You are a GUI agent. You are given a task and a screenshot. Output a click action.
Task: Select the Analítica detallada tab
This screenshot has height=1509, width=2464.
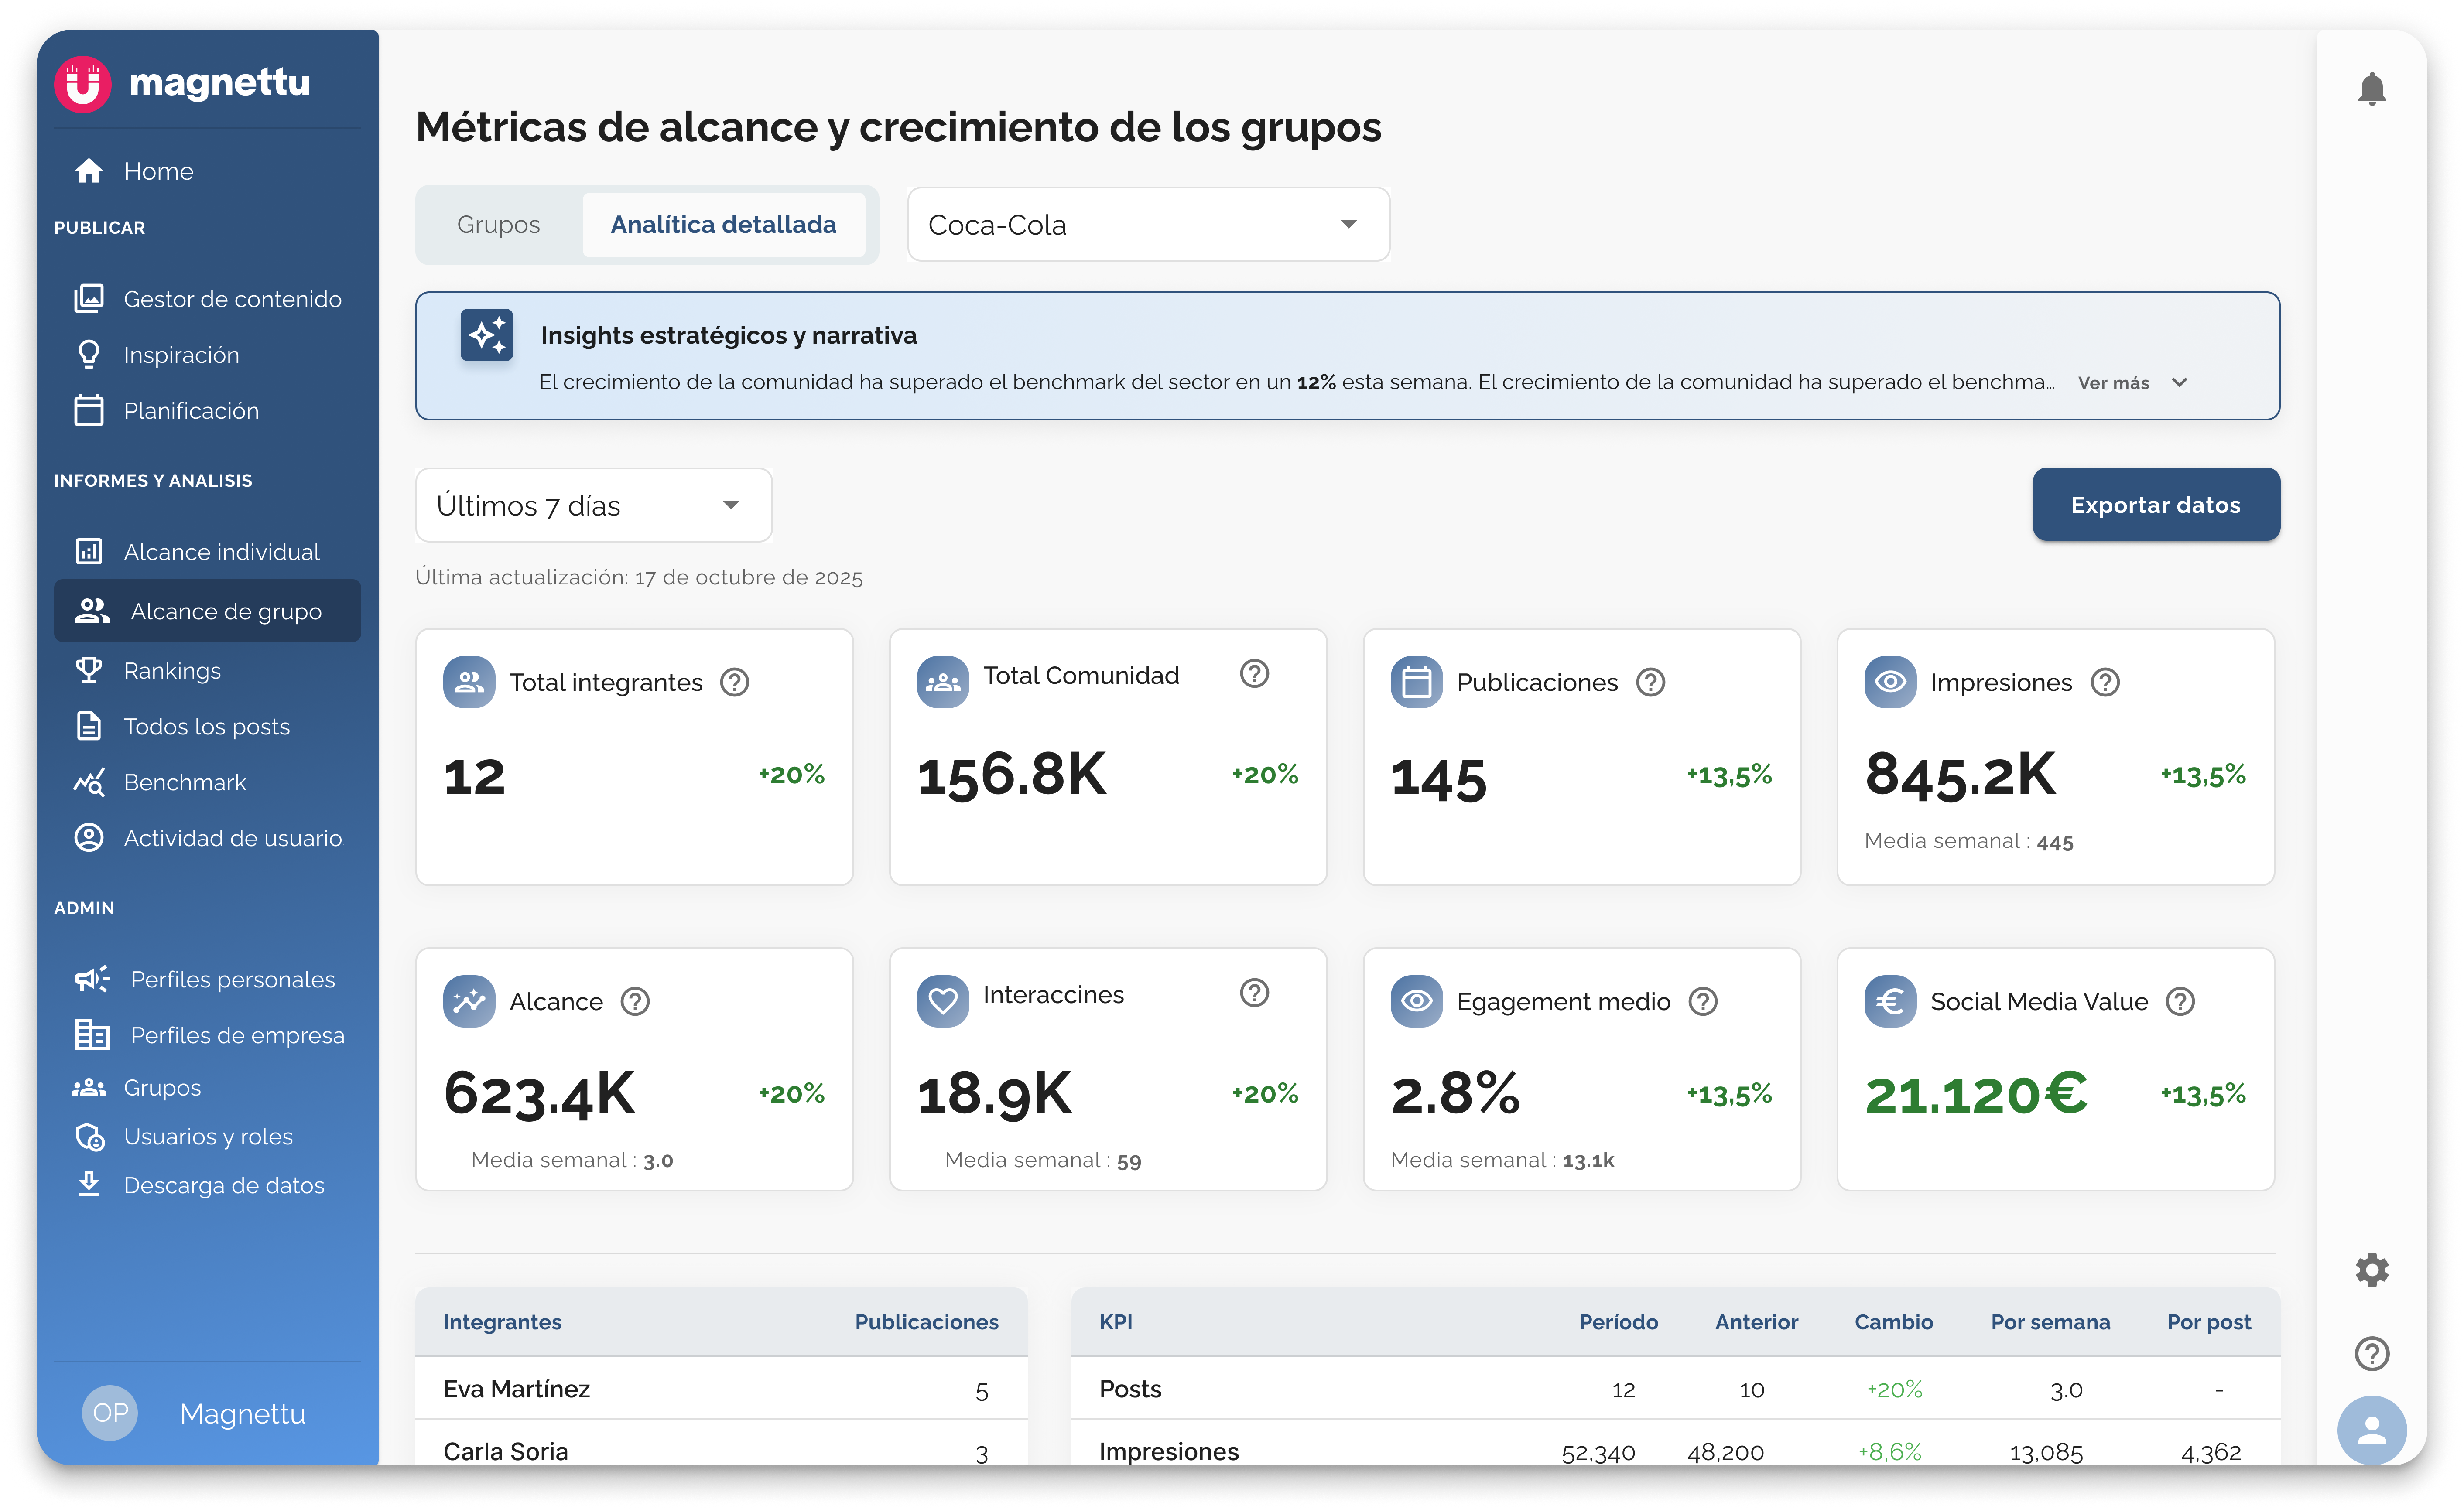click(x=723, y=225)
